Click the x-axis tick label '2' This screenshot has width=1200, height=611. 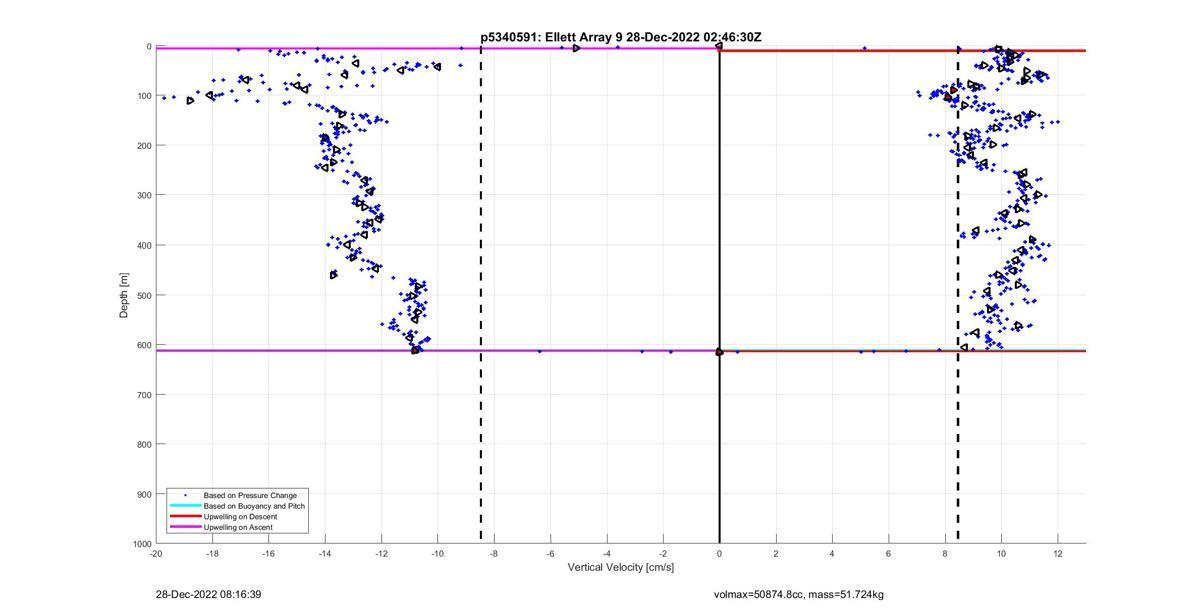(x=775, y=553)
